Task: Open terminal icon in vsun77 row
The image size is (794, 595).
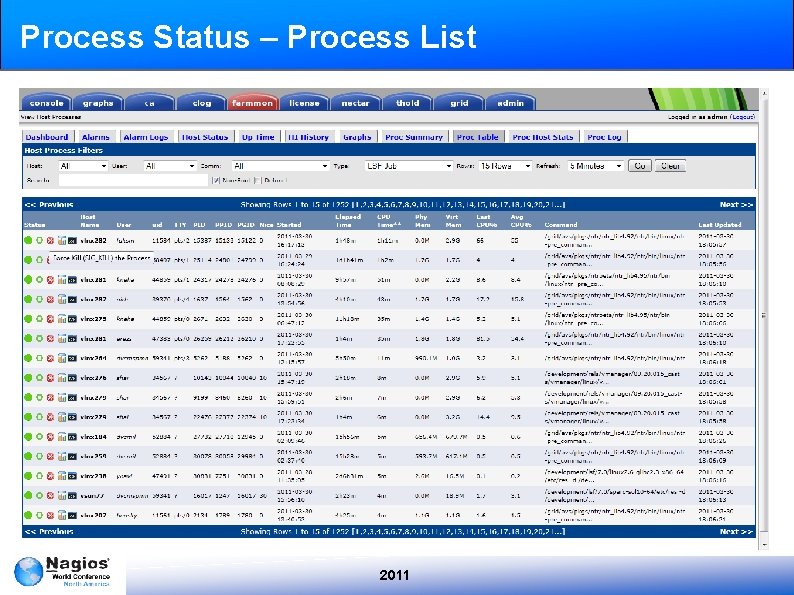Action: tap(72, 496)
